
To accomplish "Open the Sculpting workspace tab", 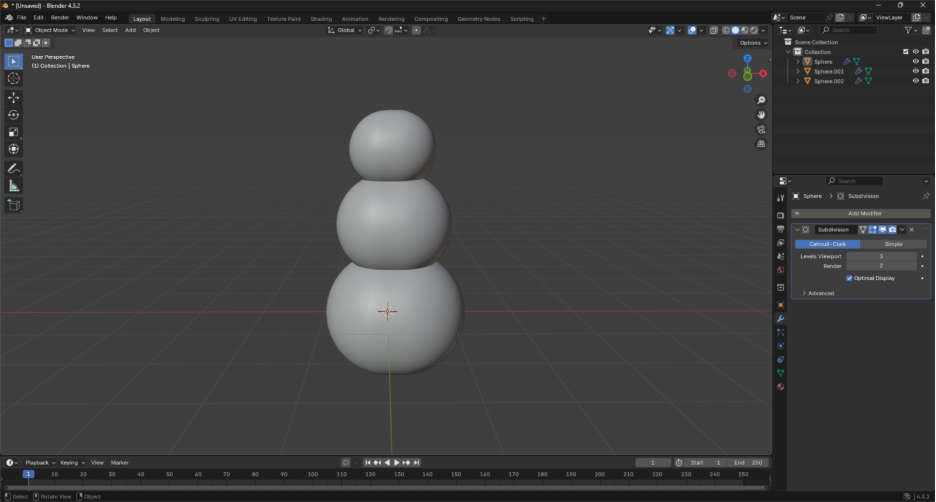I will pos(207,18).
